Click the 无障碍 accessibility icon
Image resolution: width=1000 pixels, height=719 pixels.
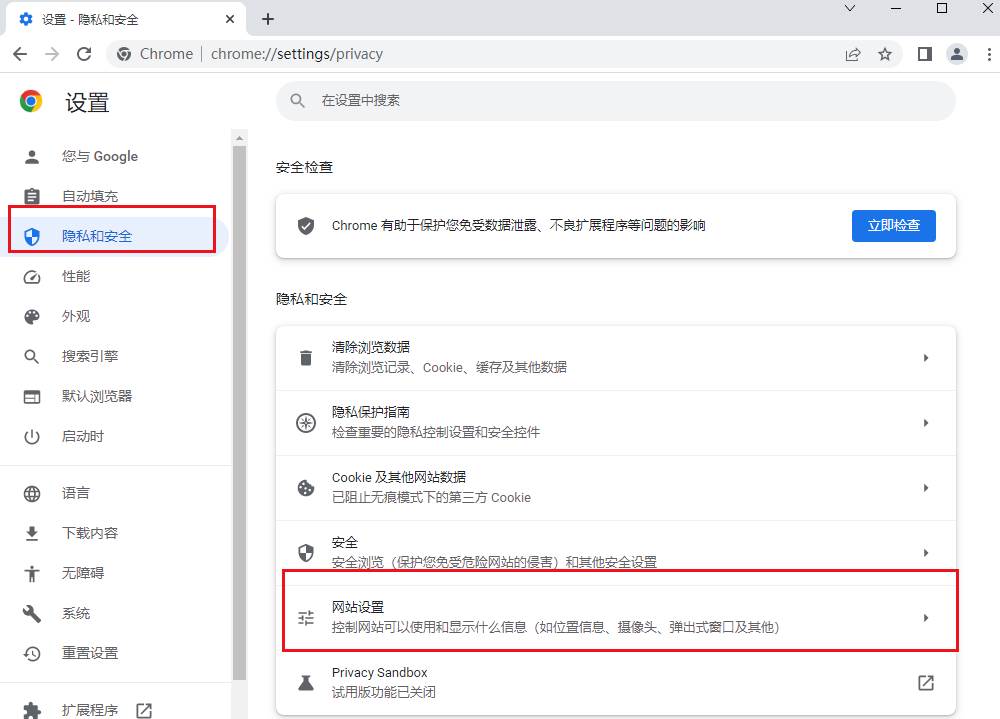point(32,574)
